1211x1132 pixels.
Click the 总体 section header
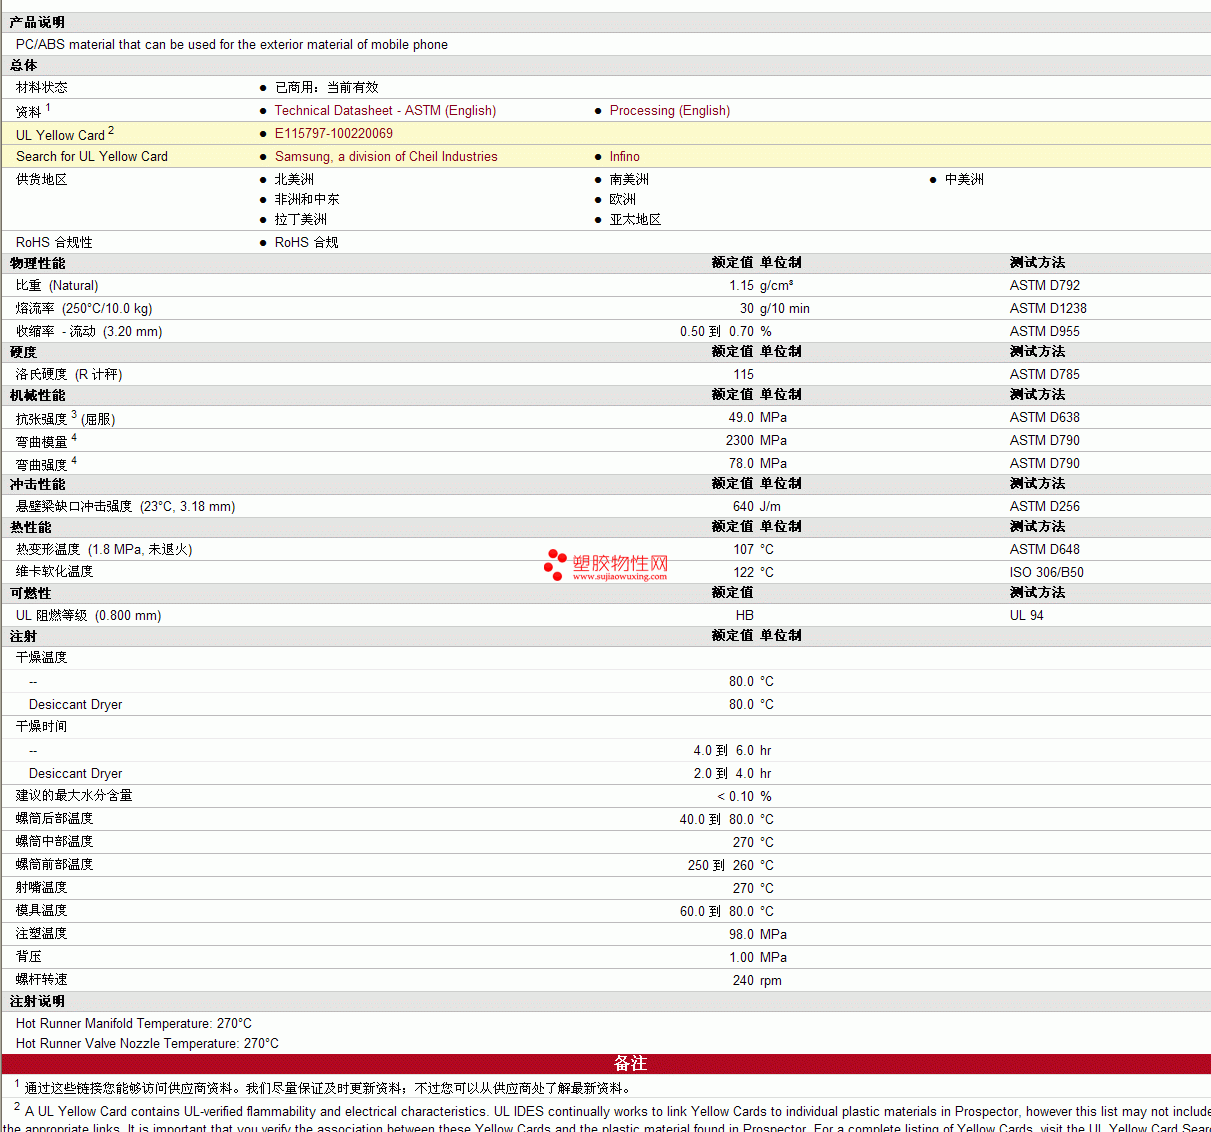coord(24,66)
